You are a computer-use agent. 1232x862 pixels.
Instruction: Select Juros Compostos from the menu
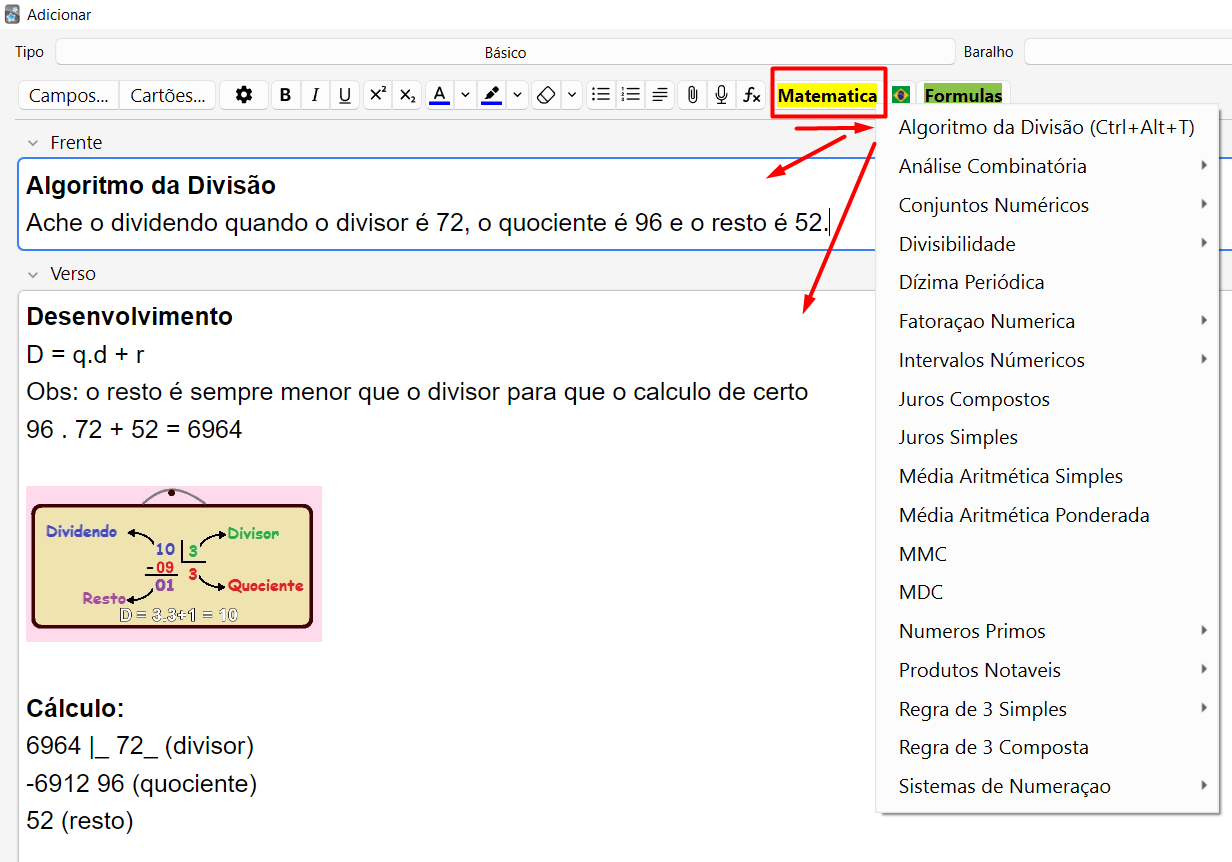(974, 399)
